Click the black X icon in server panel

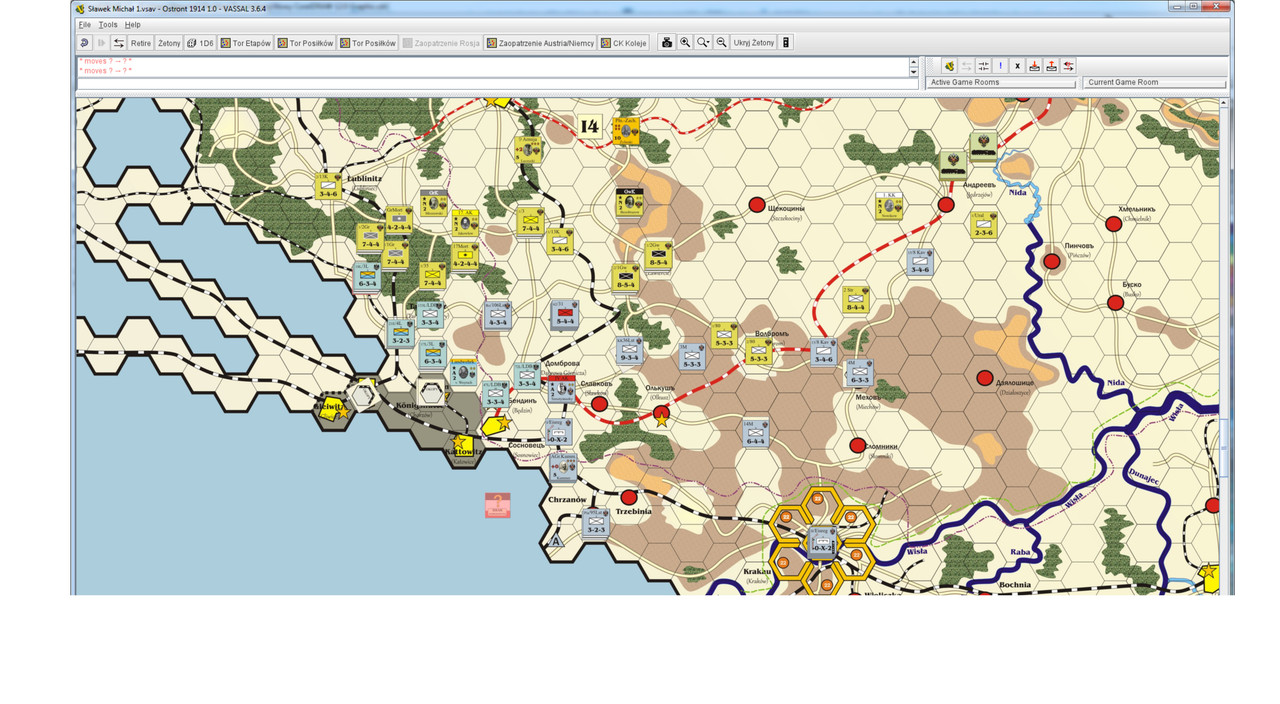click(1017, 66)
